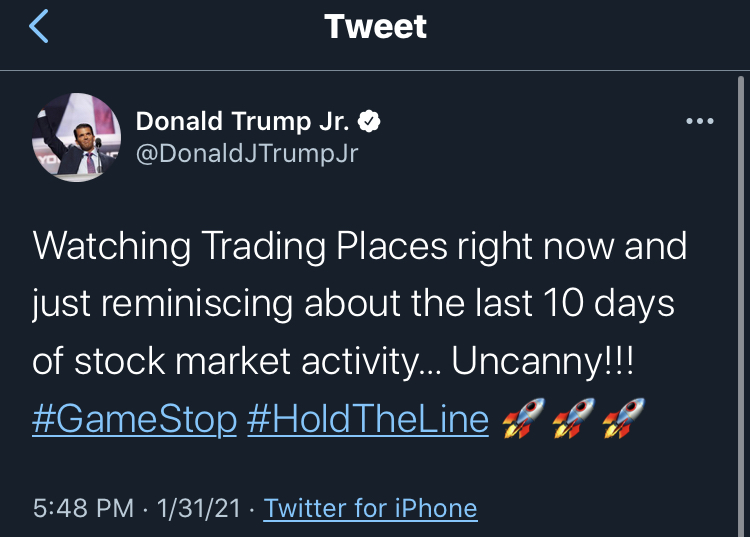Screen dimensions: 750x537
Task: Click the blue verified badge
Action: pos(370,122)
